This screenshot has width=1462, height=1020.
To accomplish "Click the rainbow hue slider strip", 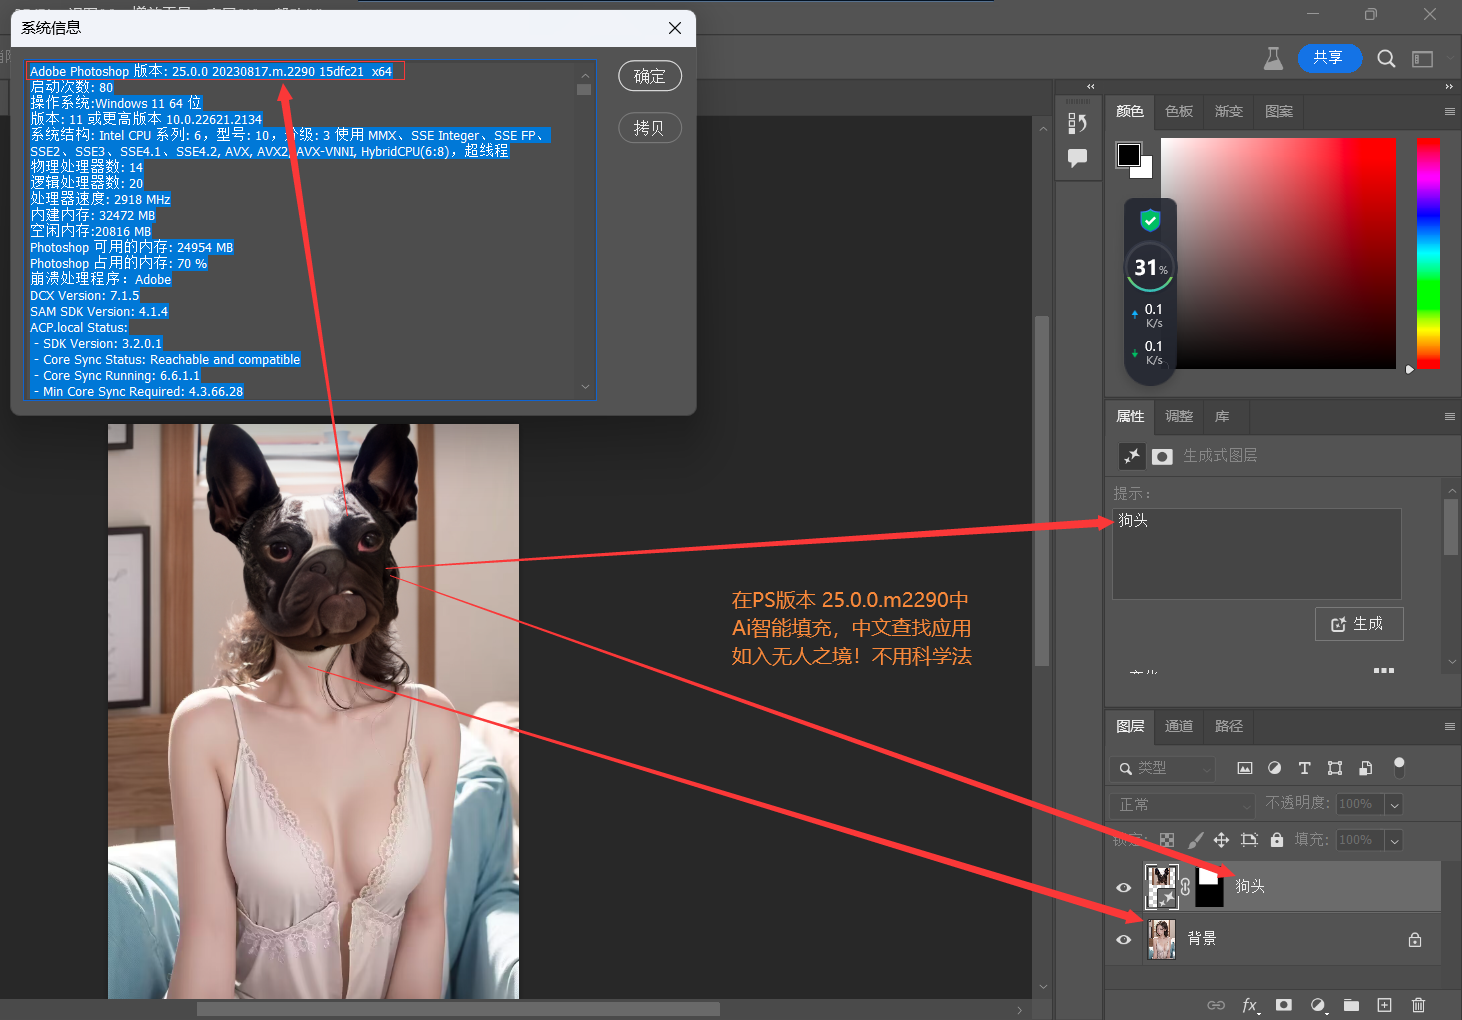I will 1428,253.
